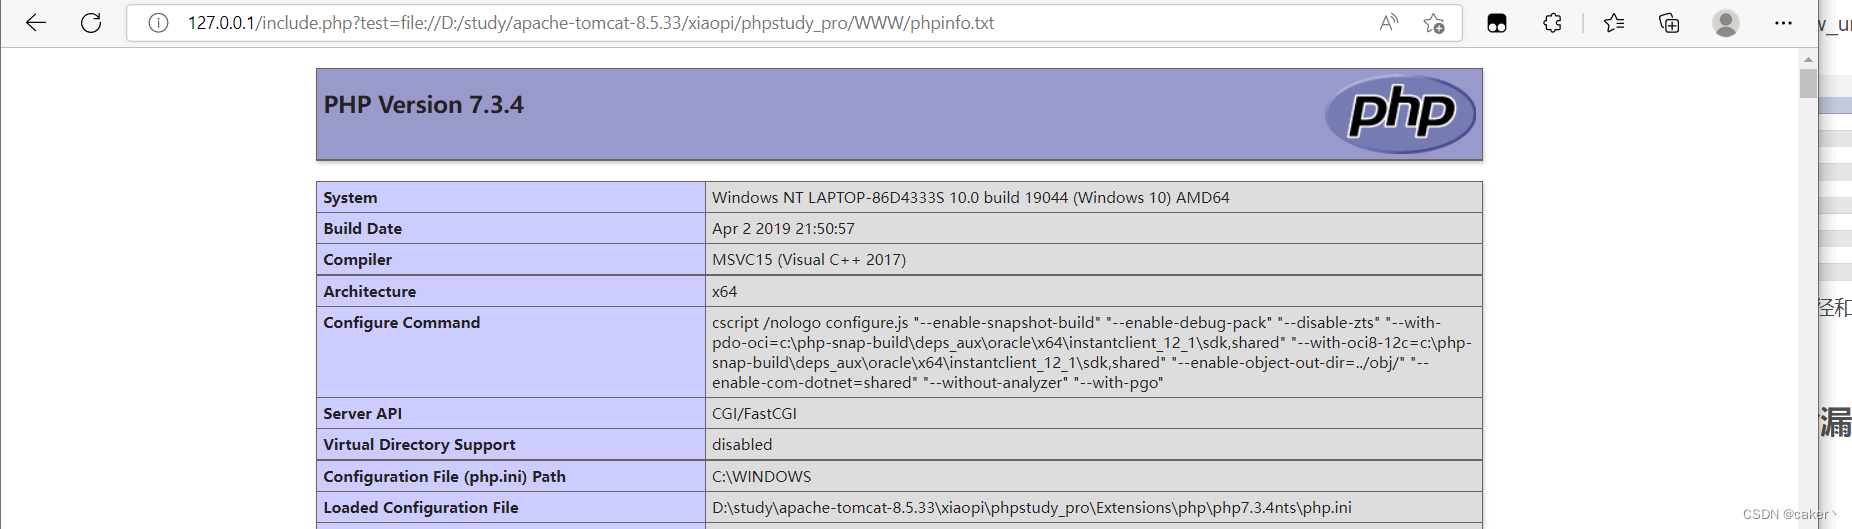Click the 'Build Date' row label

362,229
